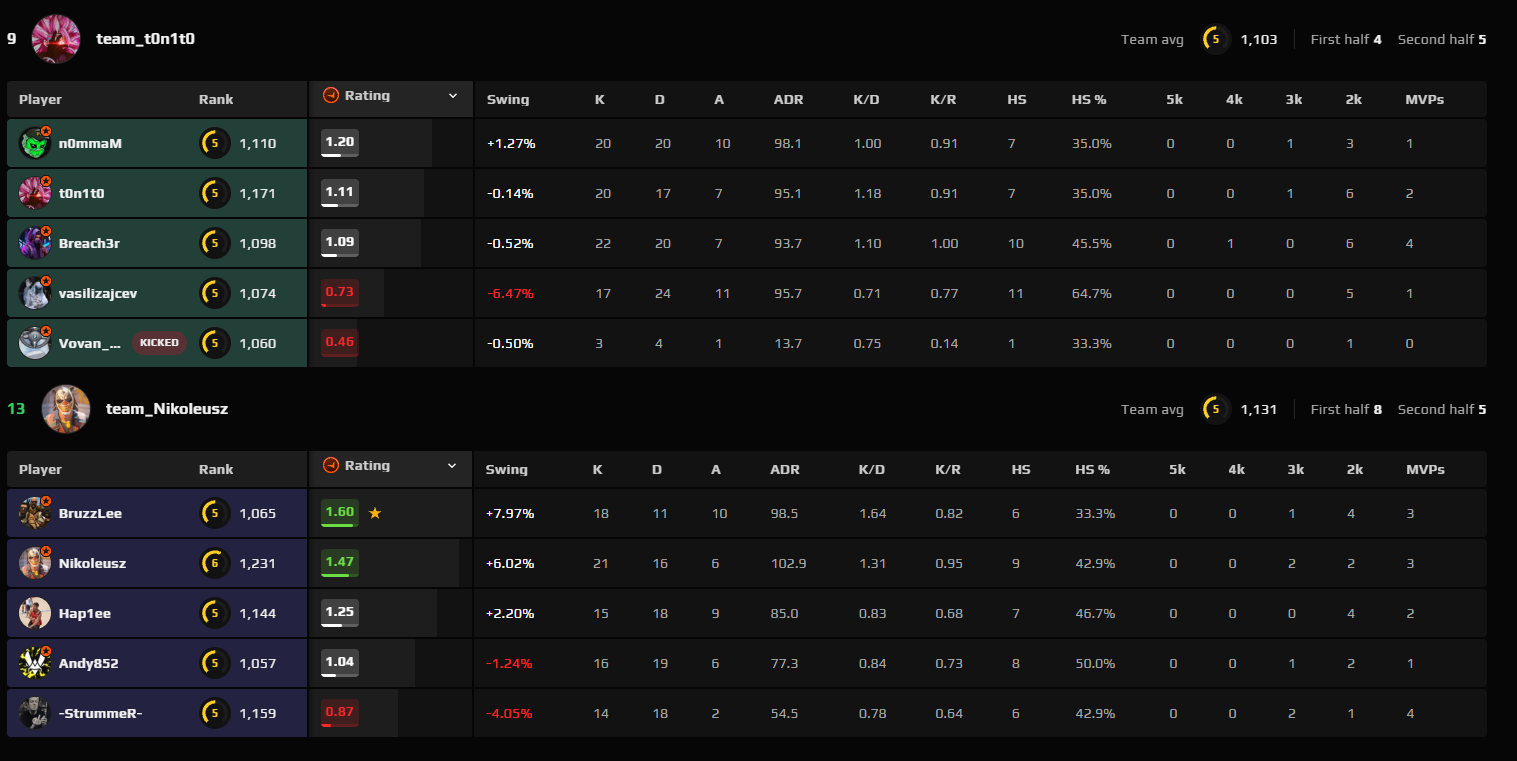Expand the Rating sort chevron in the top table
The image size is (1517, 761).
coord(453,96)
